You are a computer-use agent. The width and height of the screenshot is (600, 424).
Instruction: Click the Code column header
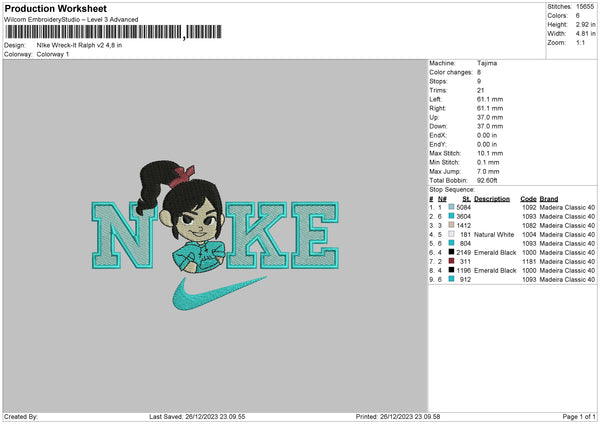click(x=528, y=199)
